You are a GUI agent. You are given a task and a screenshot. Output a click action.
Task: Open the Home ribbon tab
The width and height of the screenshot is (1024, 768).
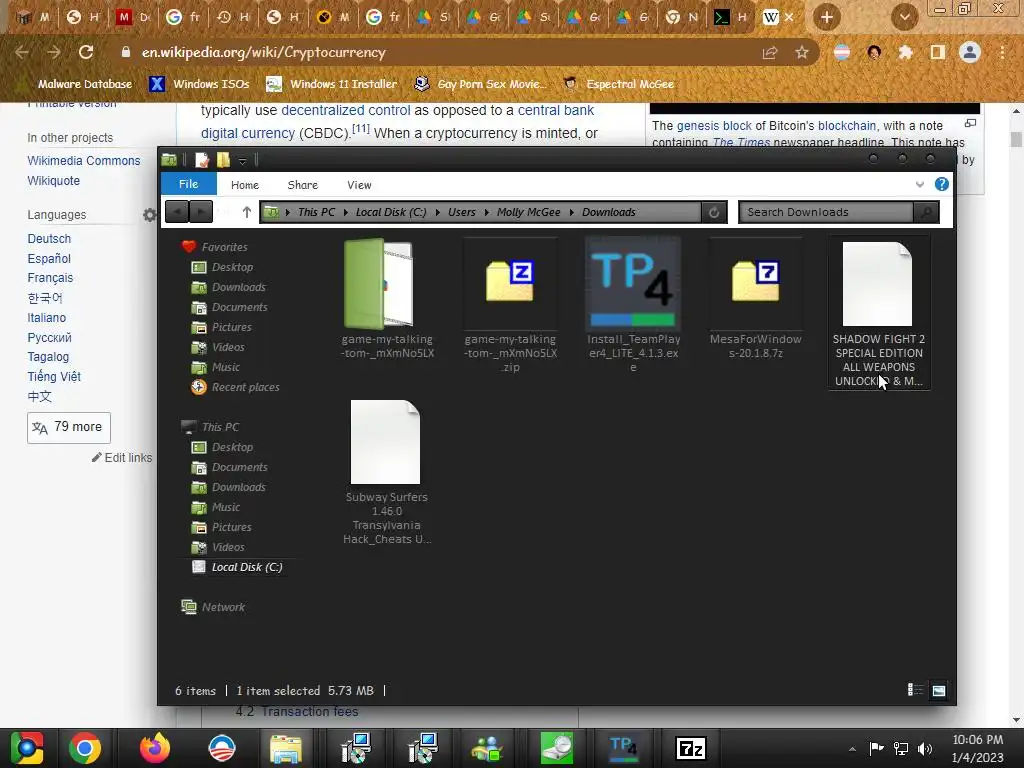pos(245,185)
